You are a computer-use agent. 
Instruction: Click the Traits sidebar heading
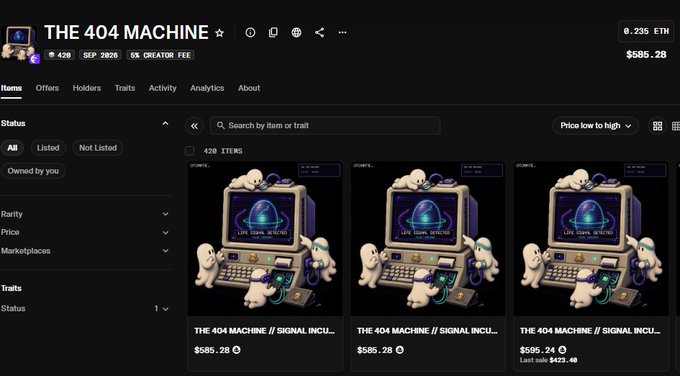[x=11, y=288]
